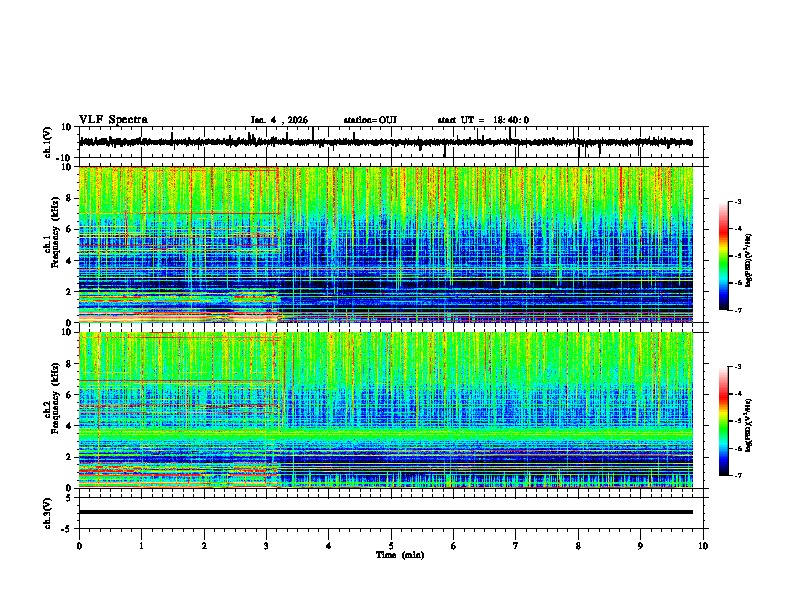This screenshot has width=792, height=612.
Task: Click the ch.3 flat black voltage trace
Action: (x=386, y=512)
